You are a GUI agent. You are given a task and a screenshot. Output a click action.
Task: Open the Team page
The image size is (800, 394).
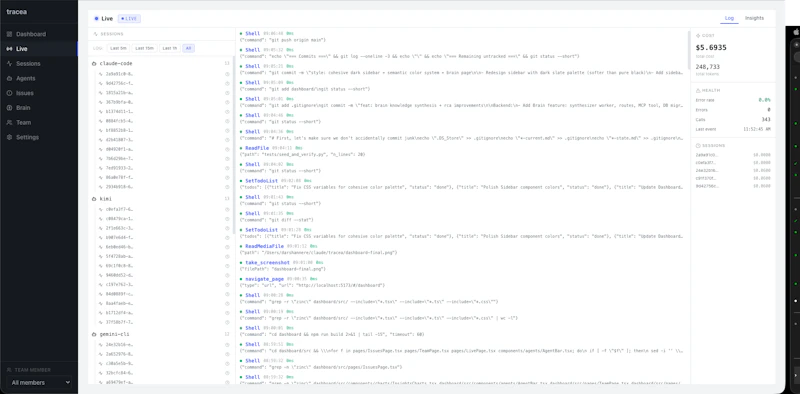click(x=38, y=122)
